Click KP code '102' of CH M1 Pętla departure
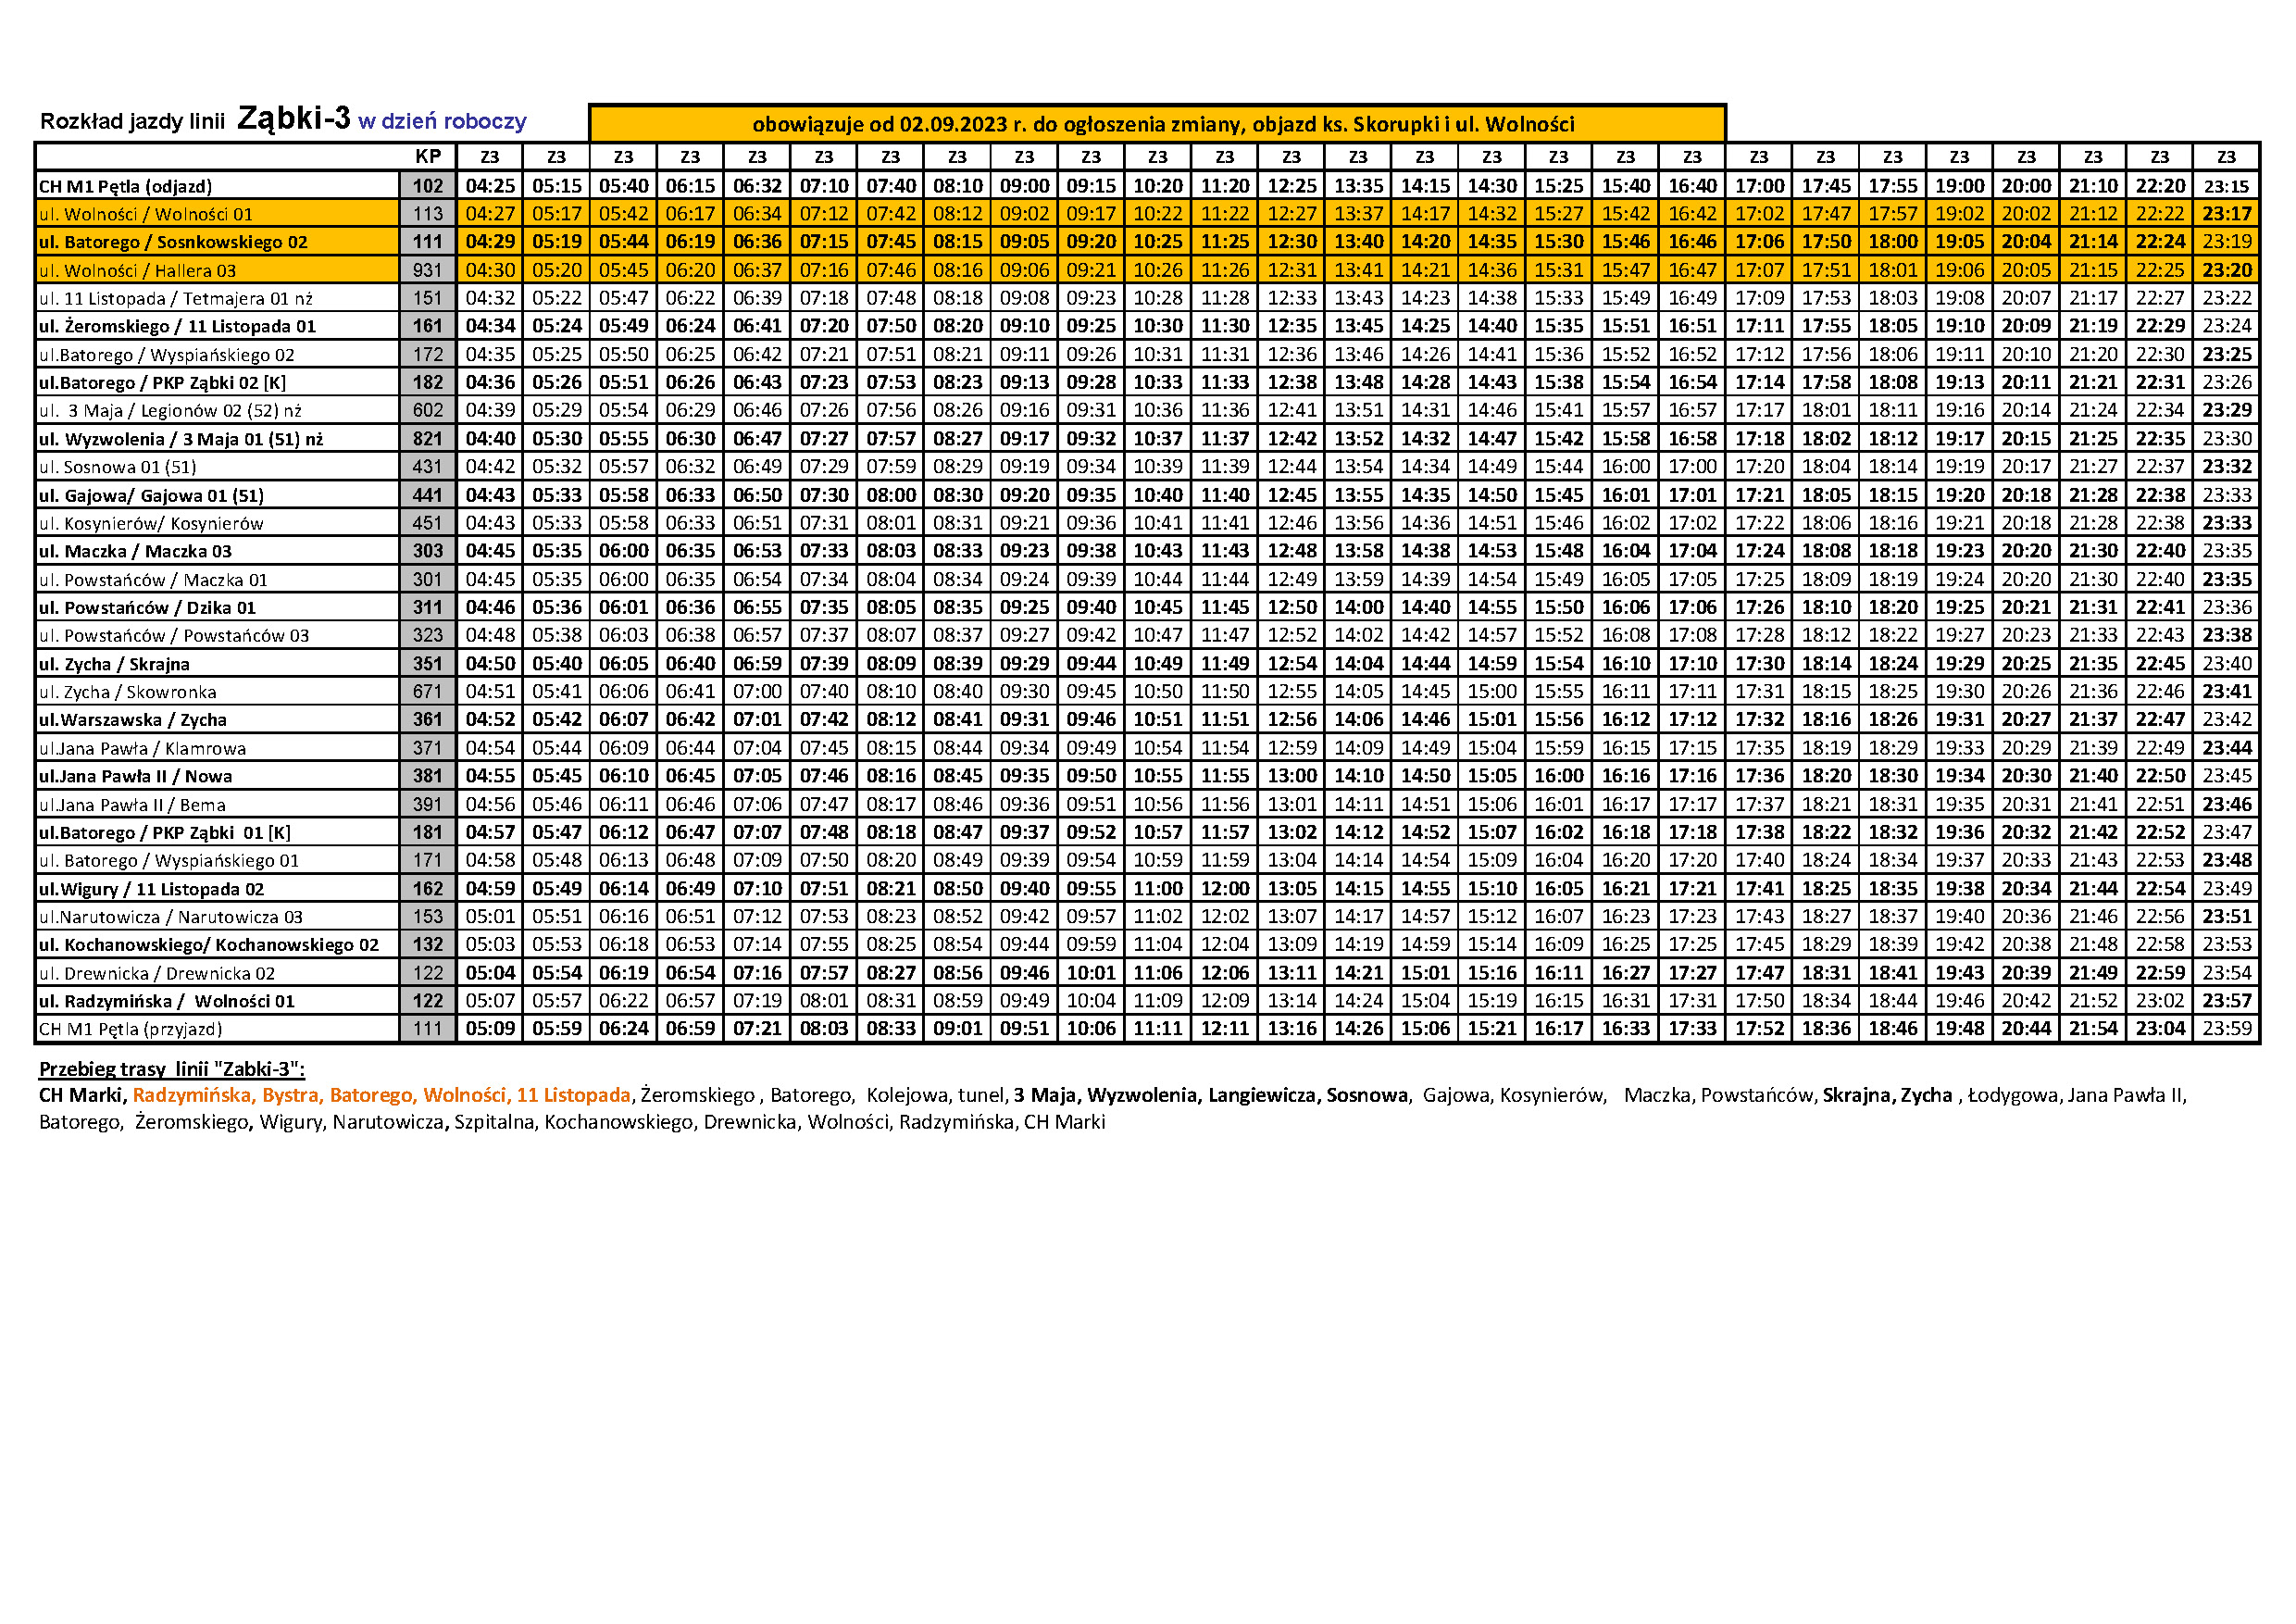Screen dimensions: 2296x1624 coord(428,186)
